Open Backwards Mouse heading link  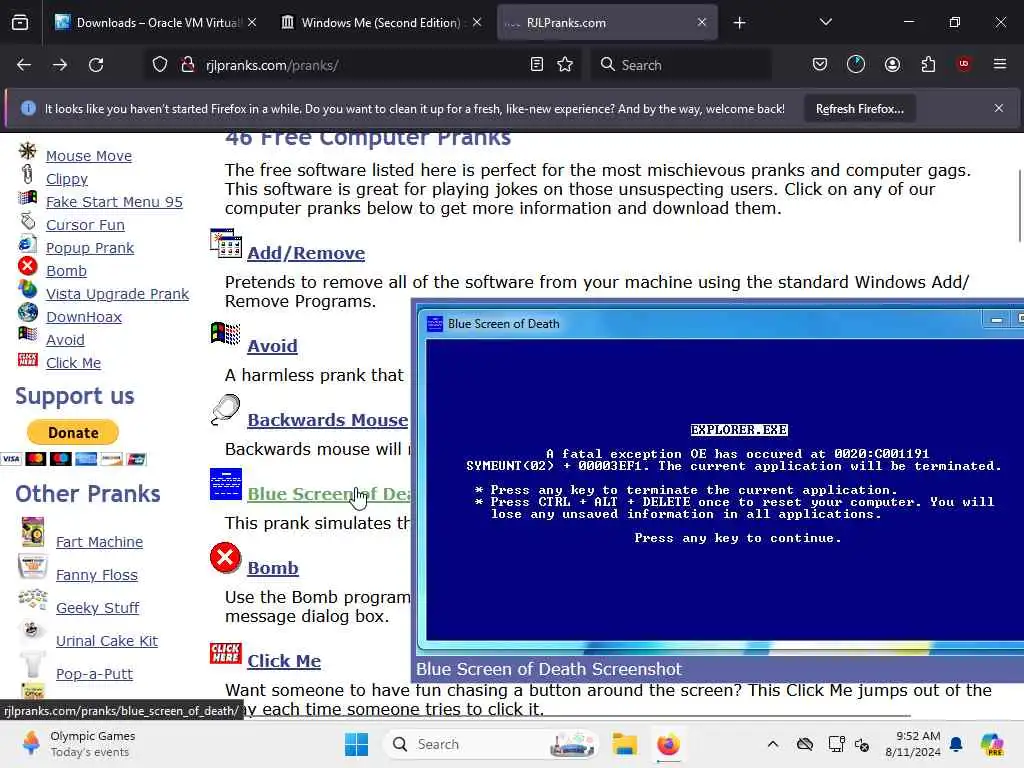tap(328, 420)
